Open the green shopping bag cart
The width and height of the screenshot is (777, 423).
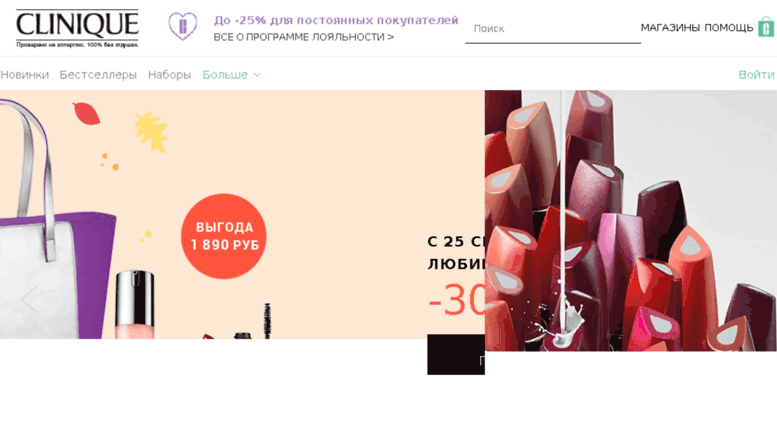coord(766,27)
